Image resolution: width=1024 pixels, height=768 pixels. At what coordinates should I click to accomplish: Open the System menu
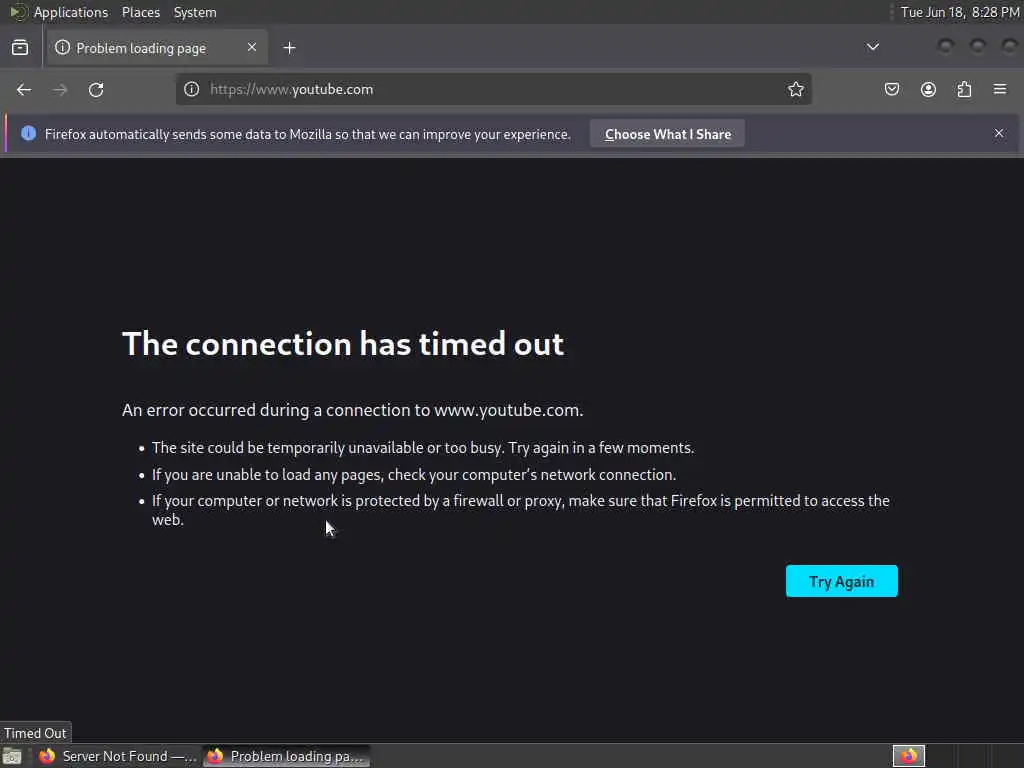click(x=195, y=12)
